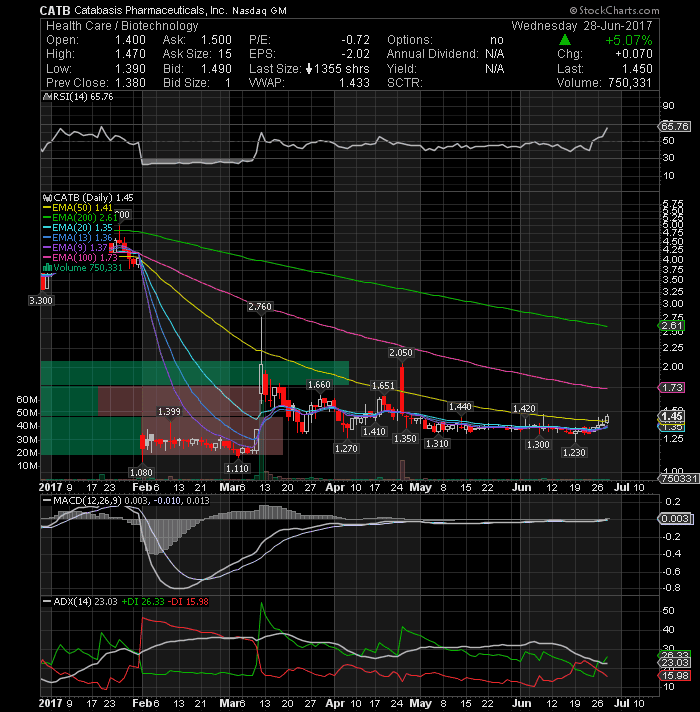
Task: Click the EMA(200) 2.61 legend entry
Action: tap(80, 218)
